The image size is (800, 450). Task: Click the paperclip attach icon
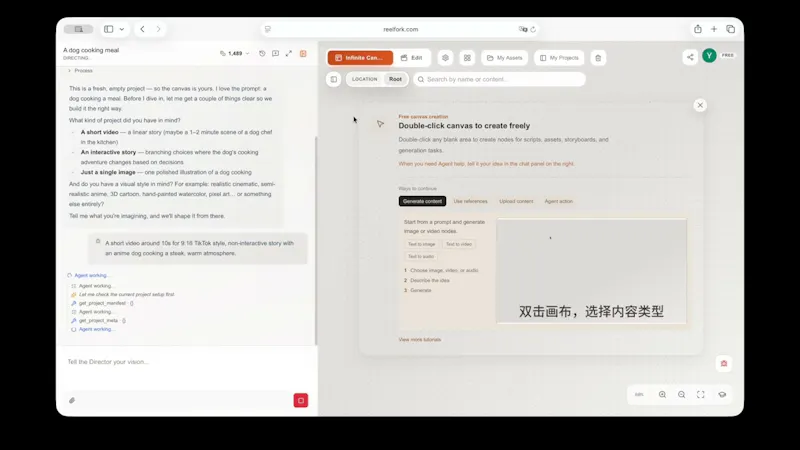tap(72, 401)
